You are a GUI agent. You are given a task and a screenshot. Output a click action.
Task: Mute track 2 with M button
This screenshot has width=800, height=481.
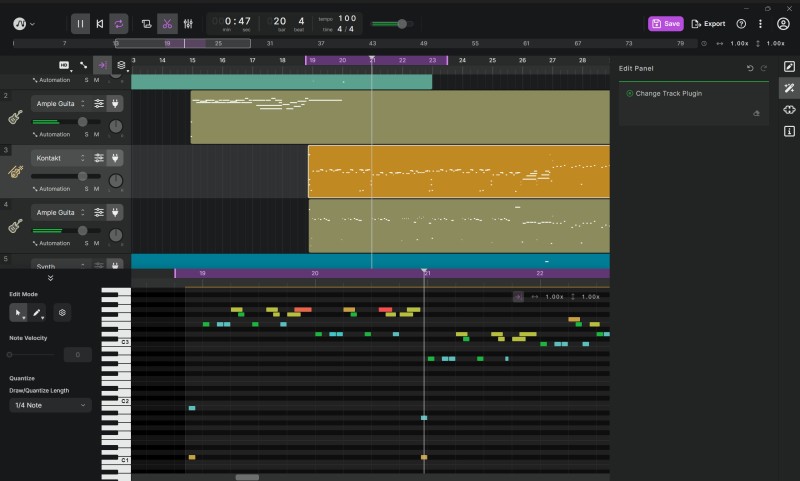96,135
